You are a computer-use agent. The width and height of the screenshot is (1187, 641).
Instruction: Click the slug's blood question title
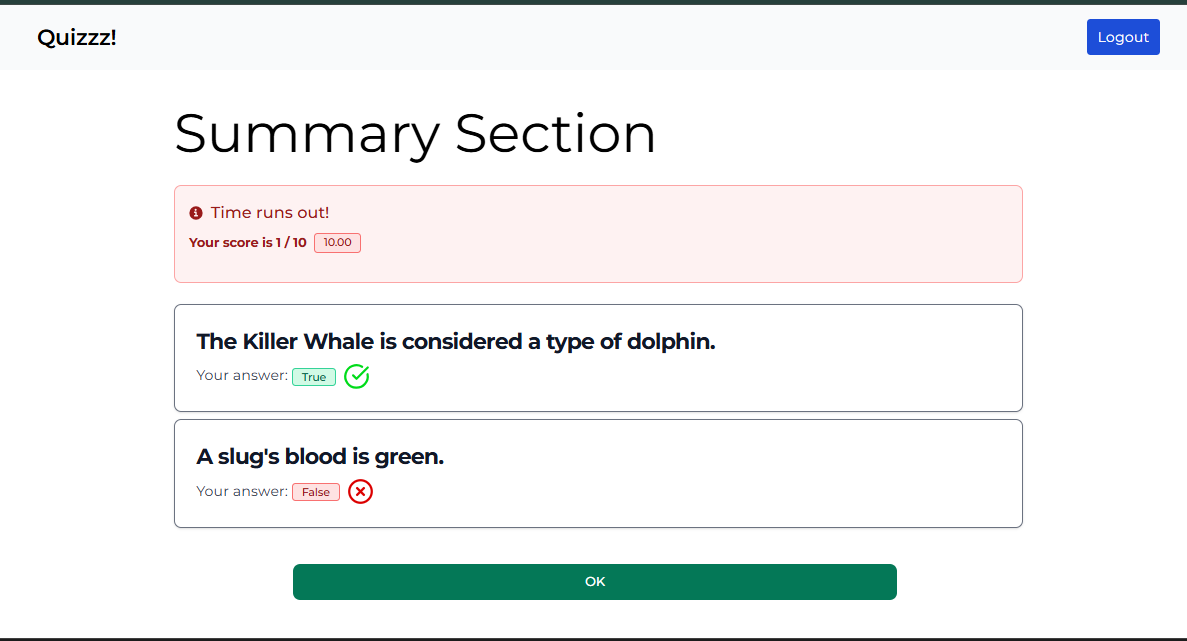(320, 456)
